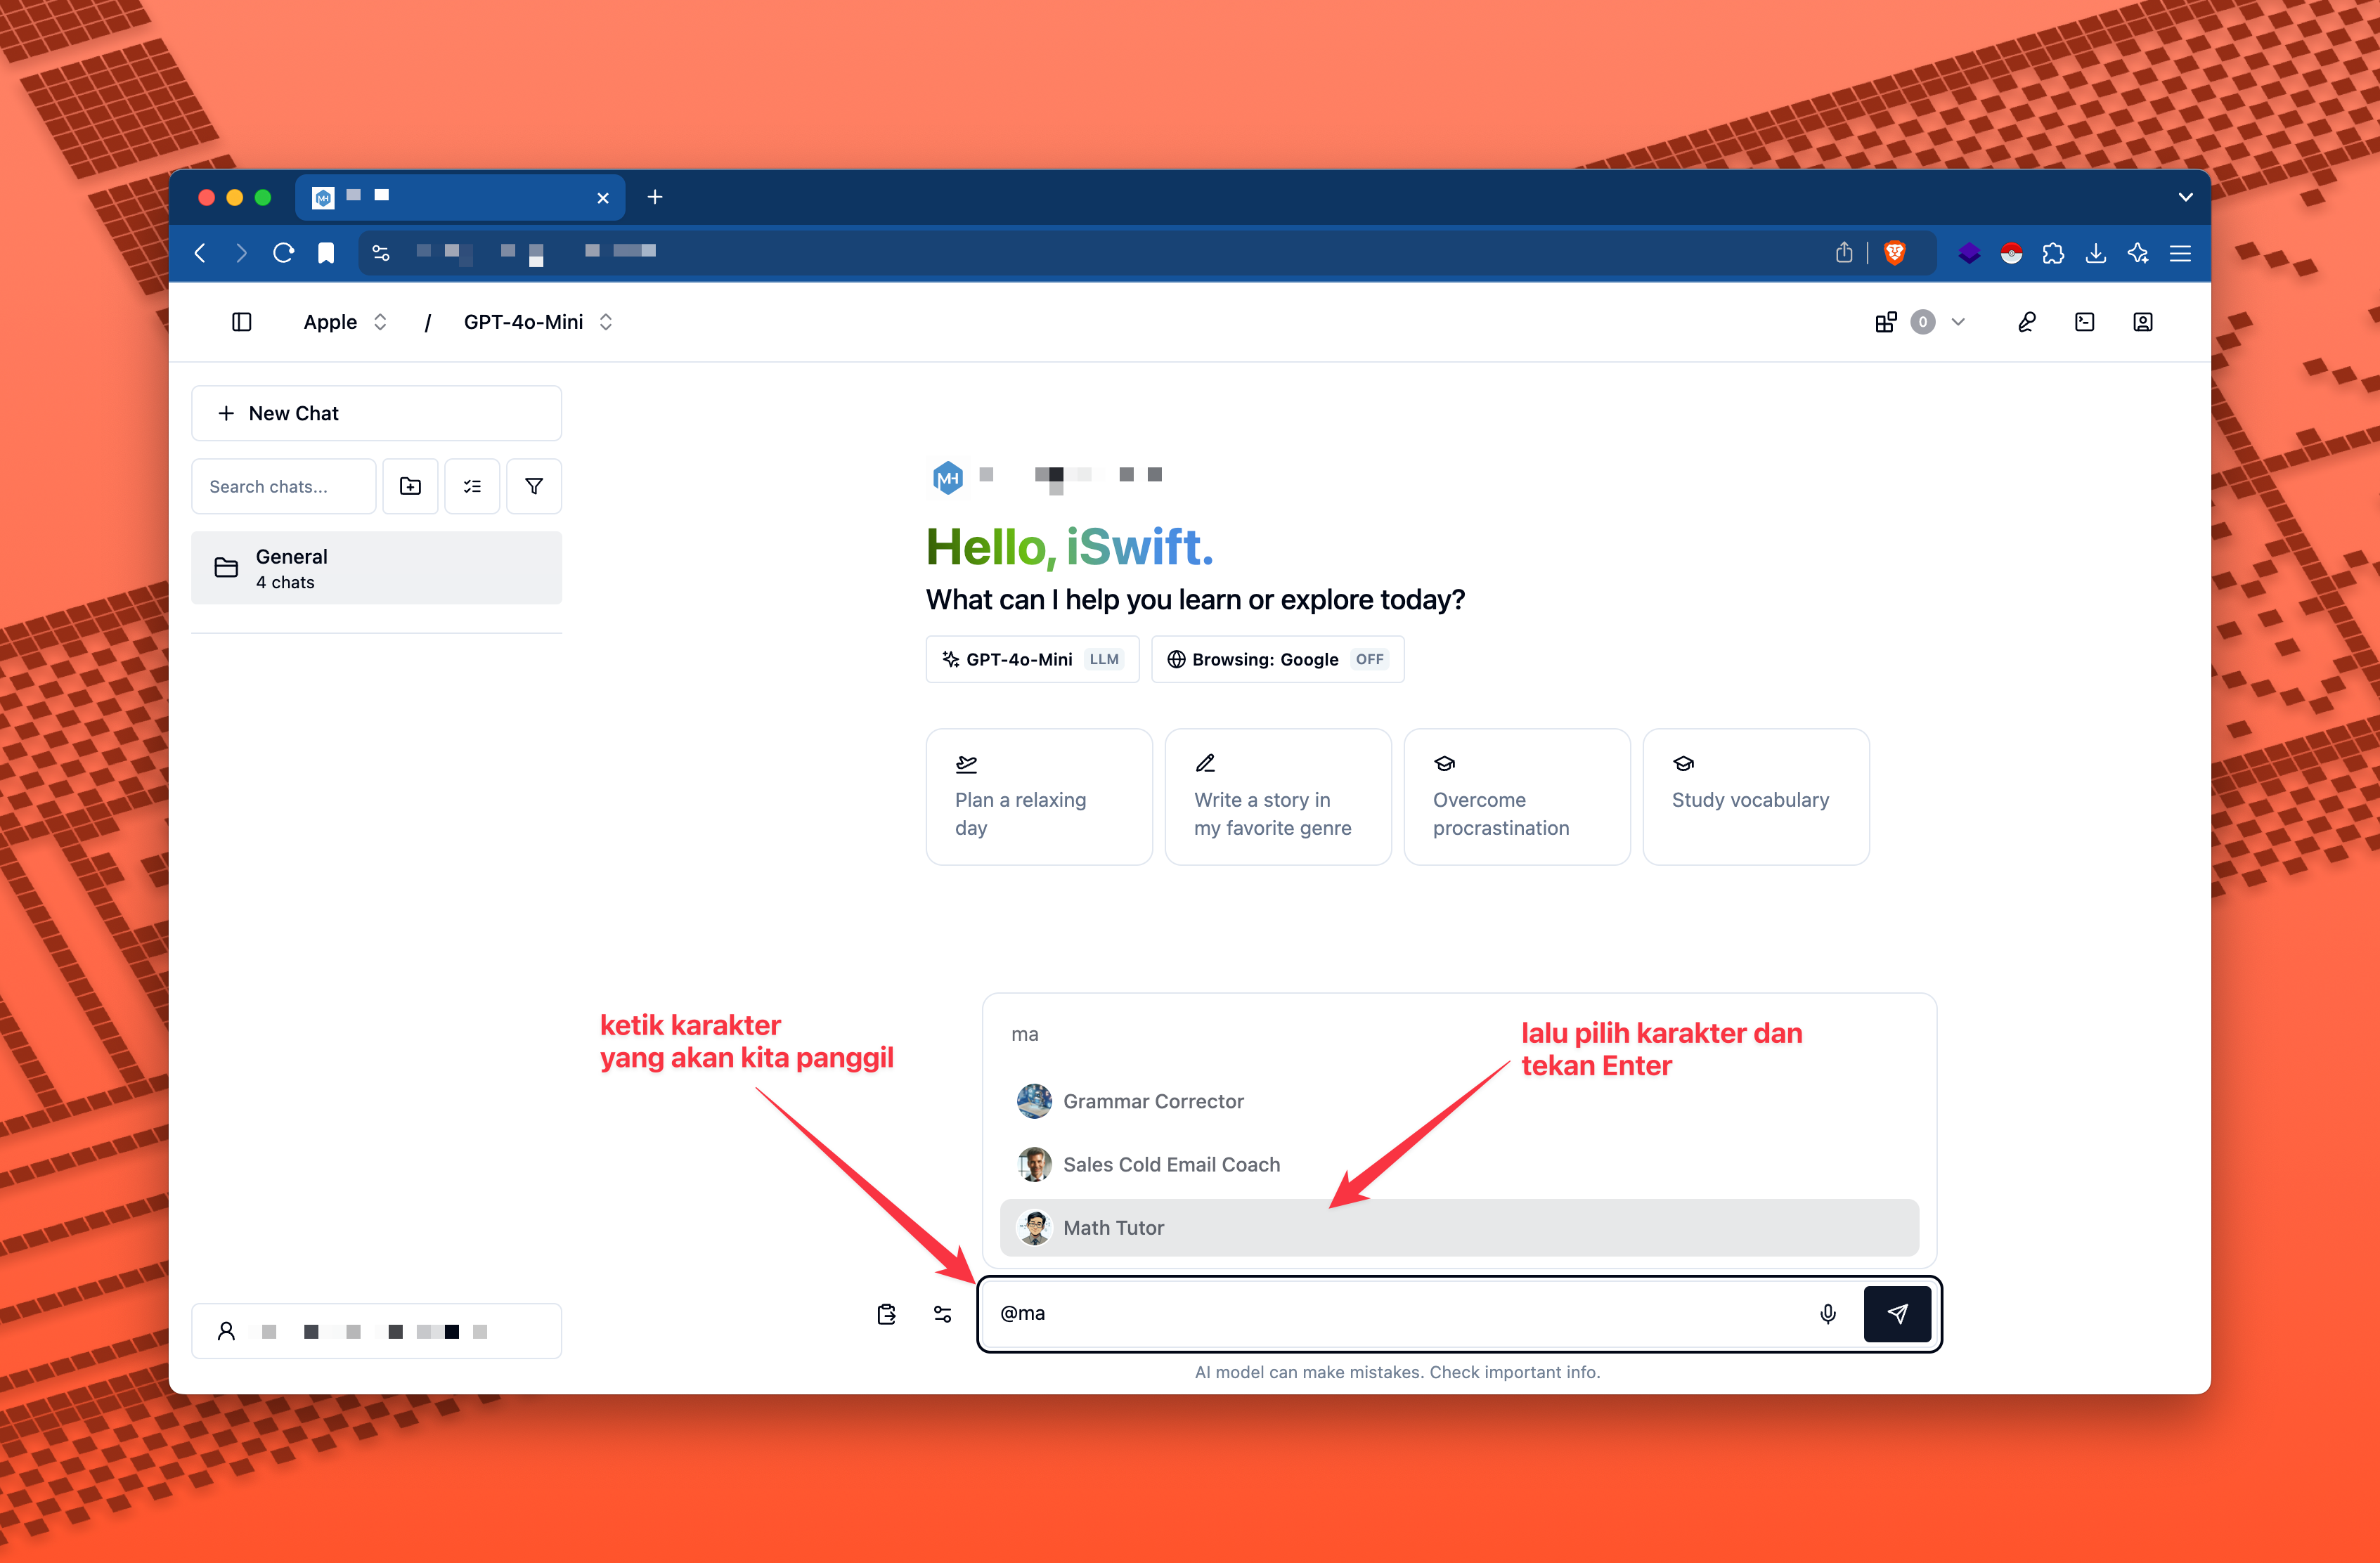Screen dimensions: 2380x1563
Task: Focus the Search chats field
Action: 284,486
